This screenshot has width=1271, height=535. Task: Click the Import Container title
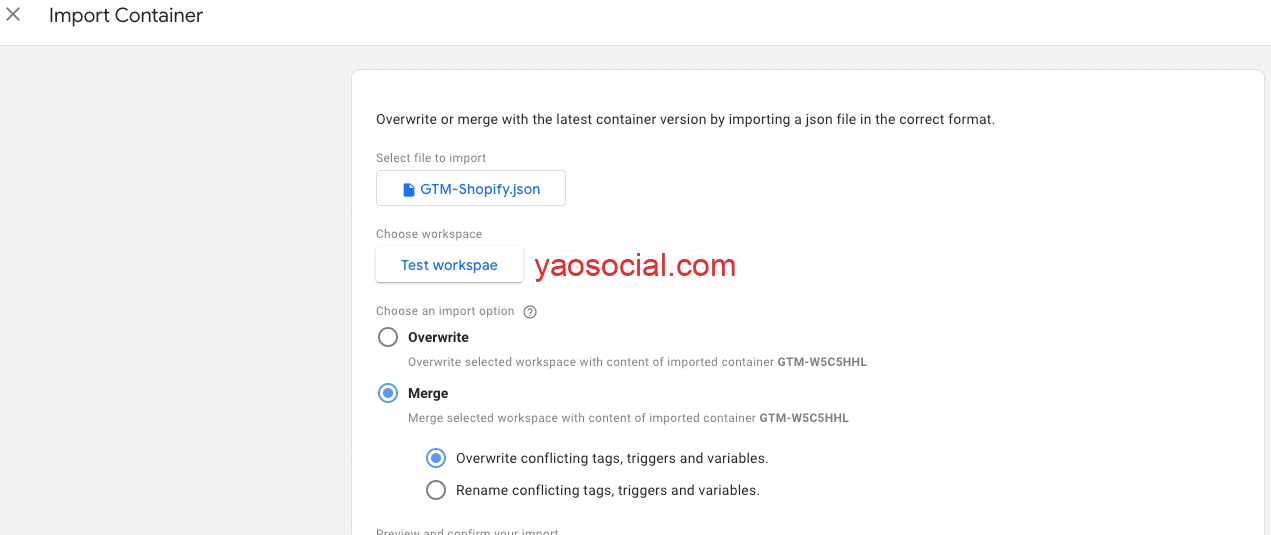tap(126, 16)
